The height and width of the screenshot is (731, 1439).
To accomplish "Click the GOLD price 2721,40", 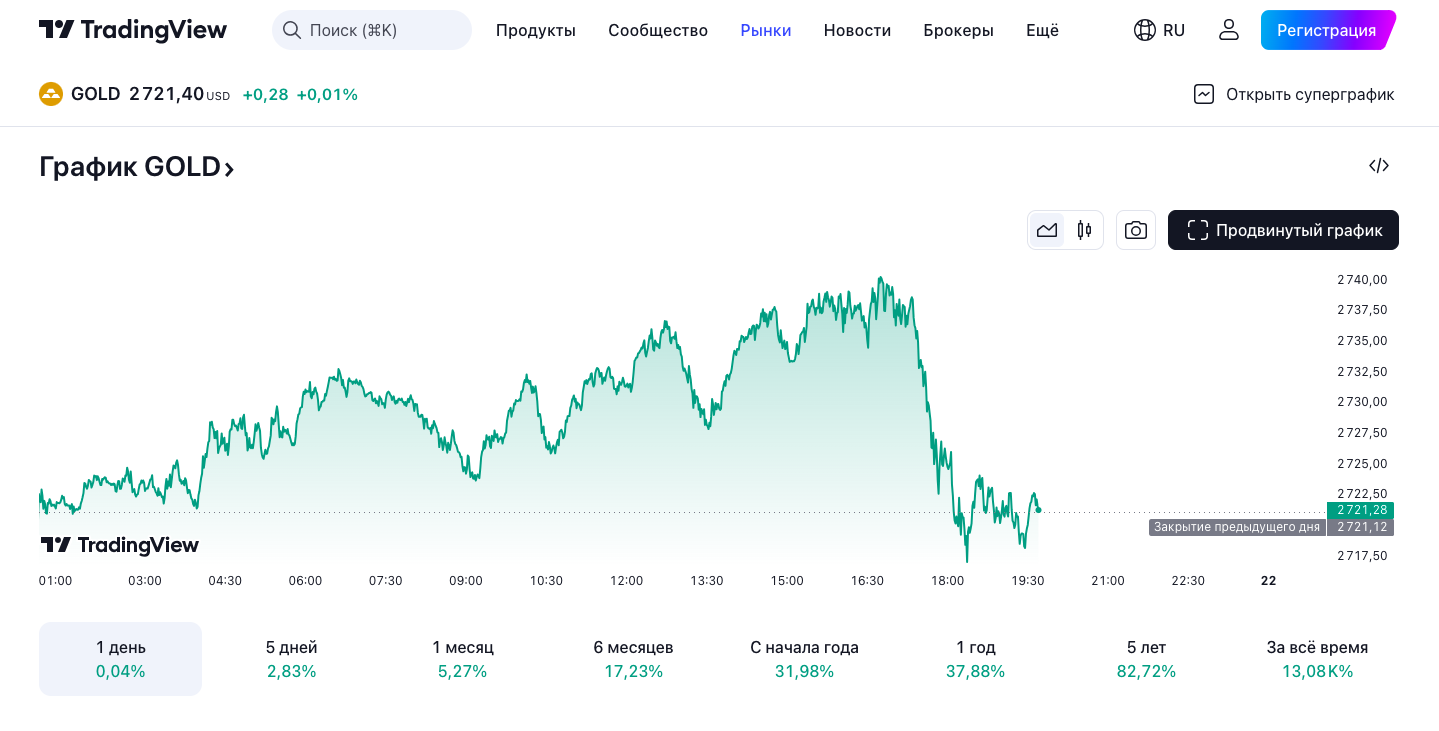I will coord(166,94).
